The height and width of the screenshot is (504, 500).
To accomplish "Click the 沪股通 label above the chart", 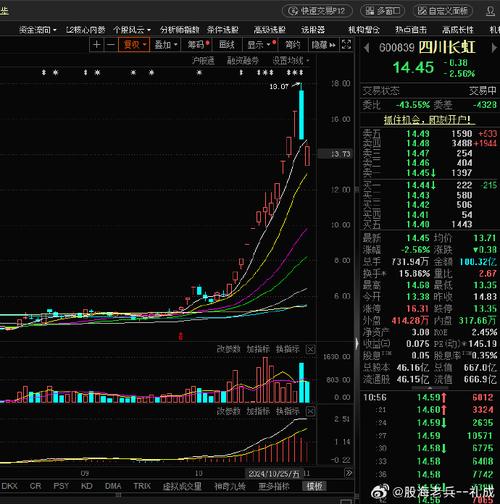I will coord(203,61).
